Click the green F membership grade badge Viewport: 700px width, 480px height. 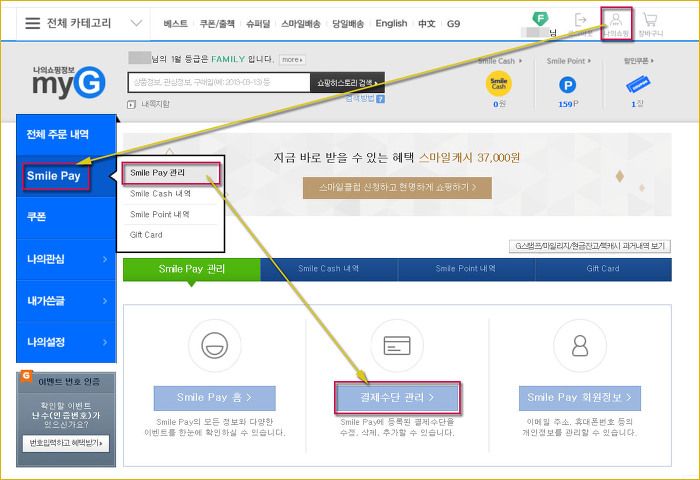point(540,19)
